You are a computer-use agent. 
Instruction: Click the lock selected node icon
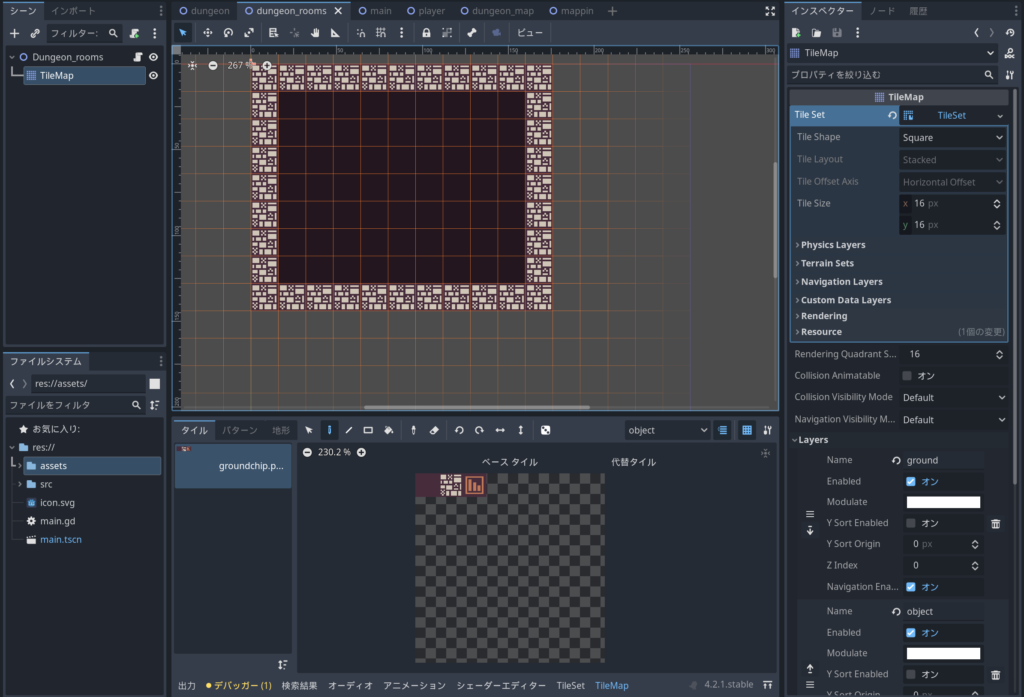[426, 33]
